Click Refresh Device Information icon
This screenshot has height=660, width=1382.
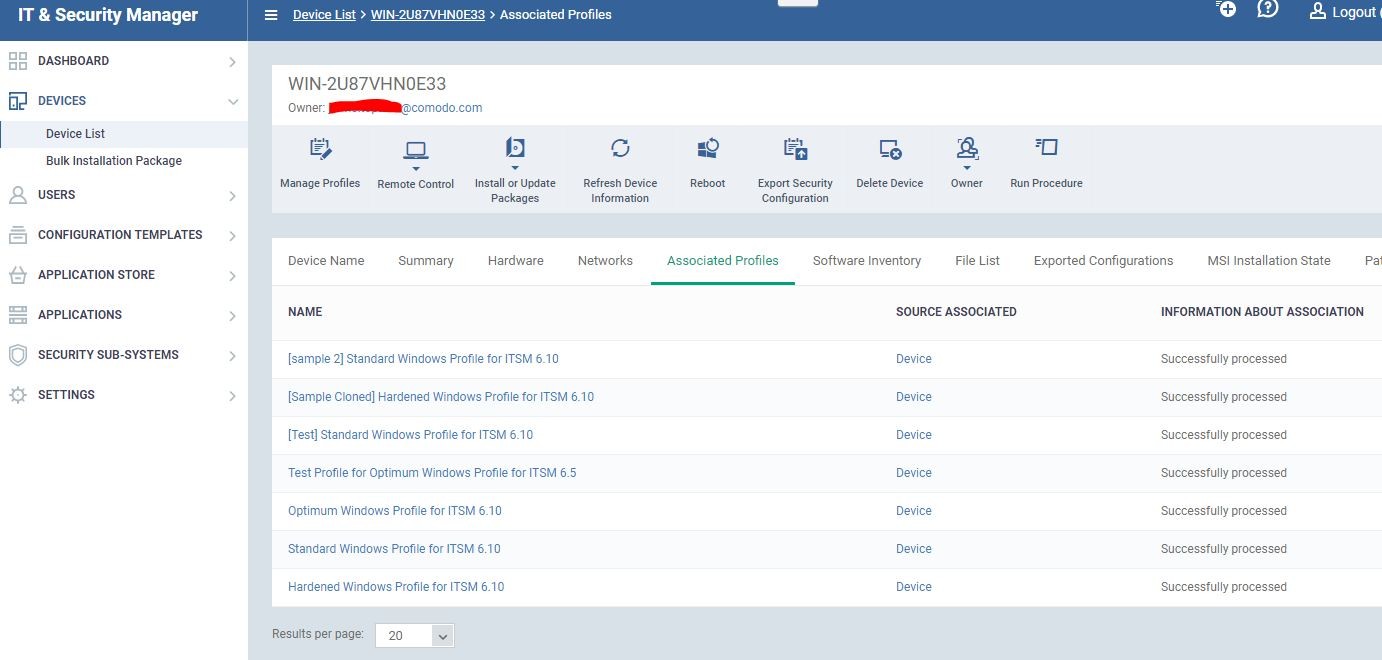[x=620, y=148]
